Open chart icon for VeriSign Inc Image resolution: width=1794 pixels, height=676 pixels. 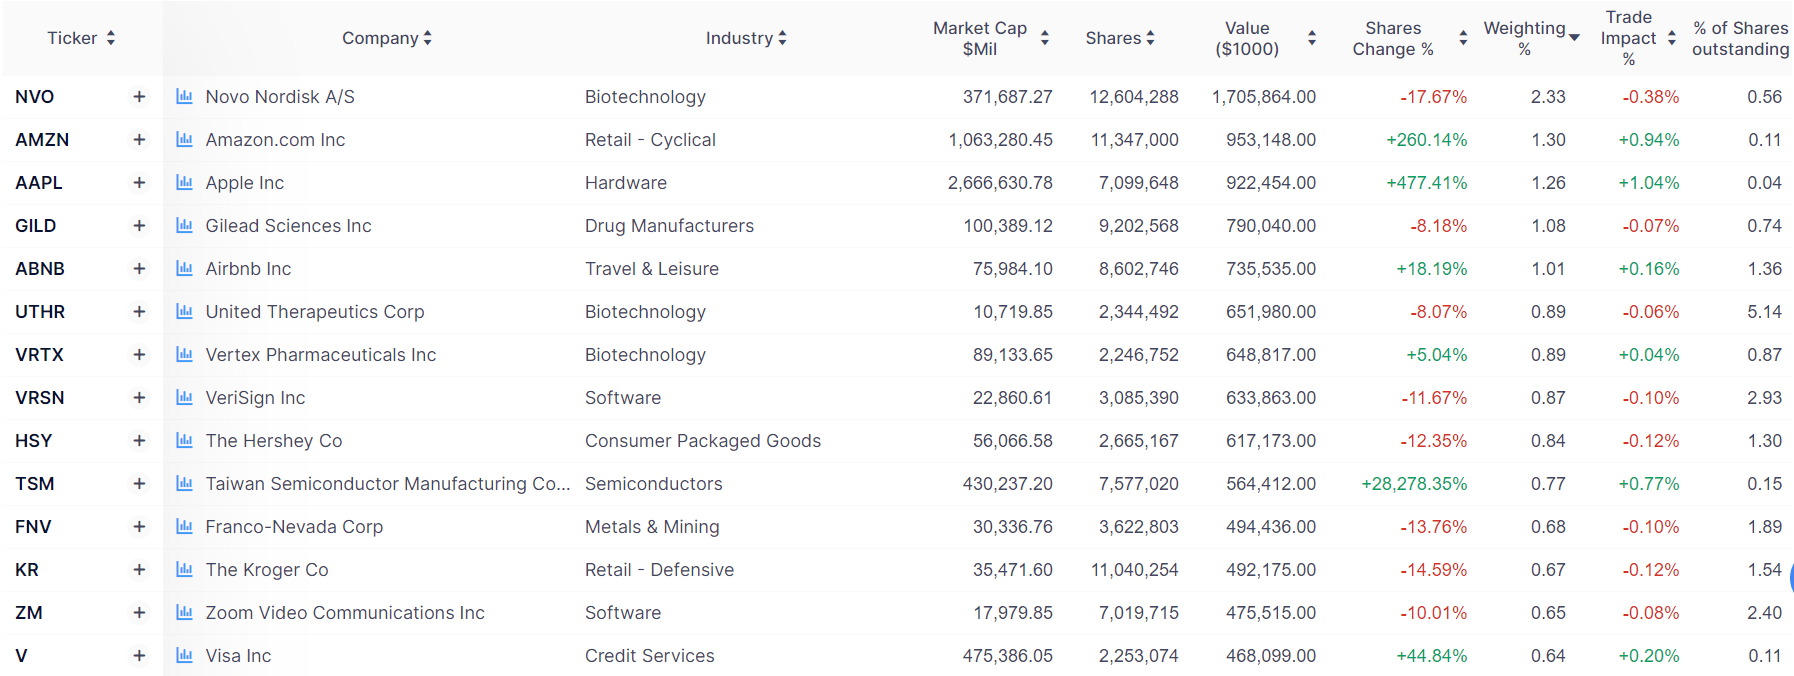click(184, 398)
